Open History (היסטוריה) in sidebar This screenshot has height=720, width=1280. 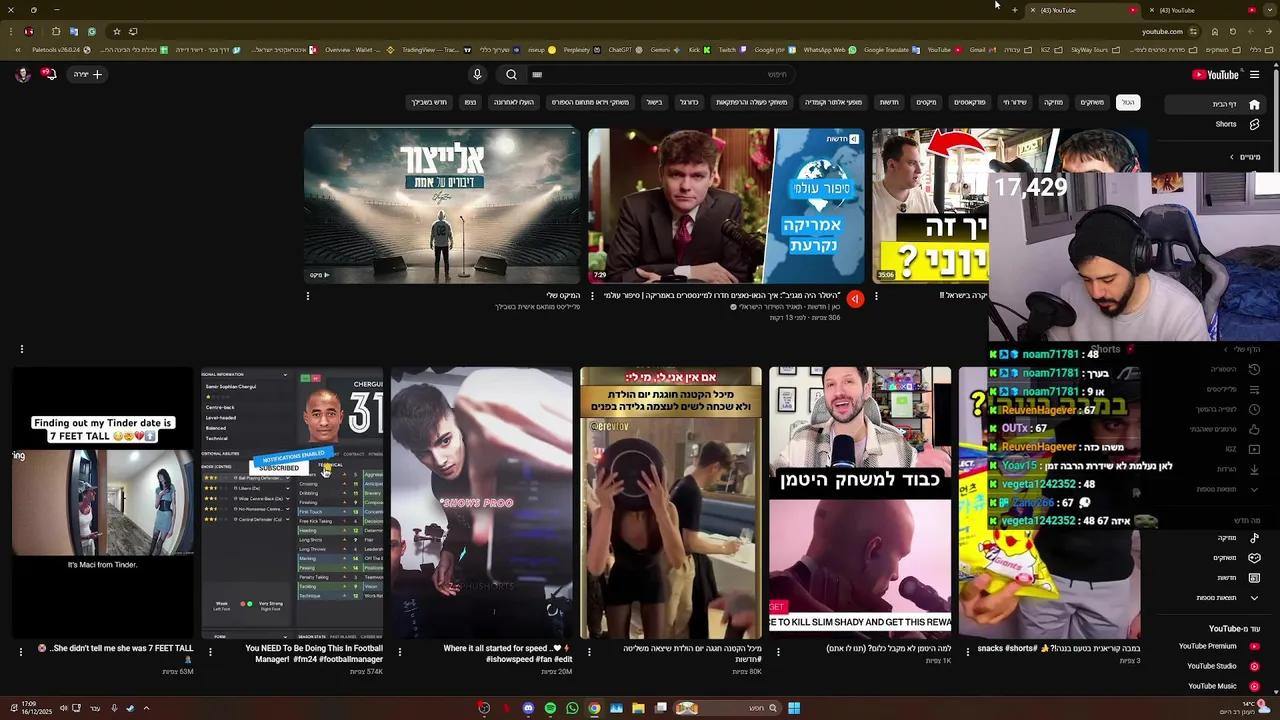coord(1236,369)
